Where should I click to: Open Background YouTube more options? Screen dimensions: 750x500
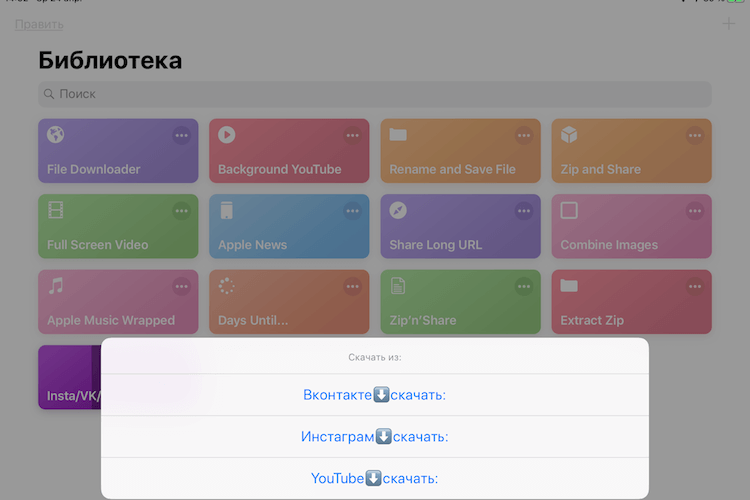tap(353, 135)
